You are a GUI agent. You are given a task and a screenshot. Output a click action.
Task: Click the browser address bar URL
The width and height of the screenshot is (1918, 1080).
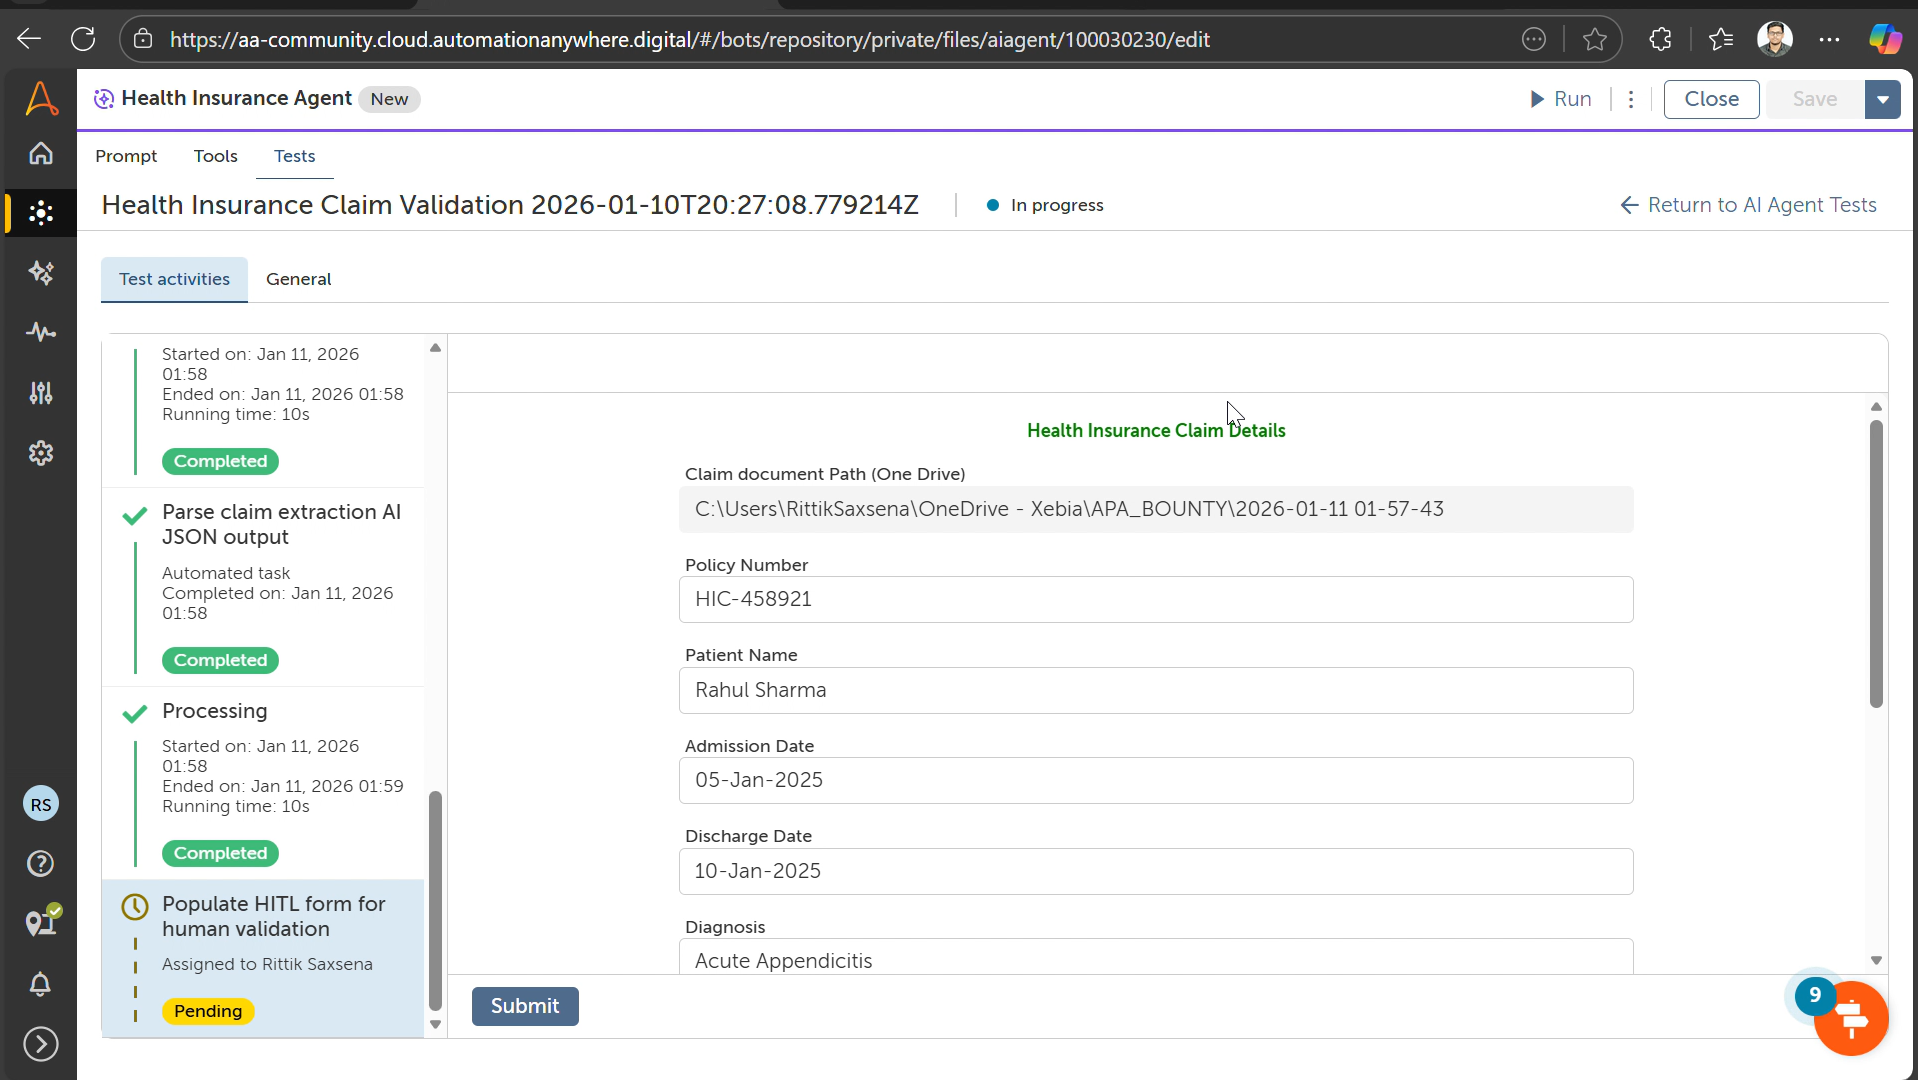pyautogui.click(x=690, y=39)
